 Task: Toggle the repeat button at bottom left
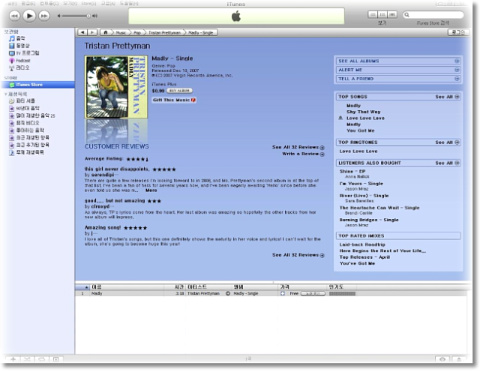pos(42,359)
